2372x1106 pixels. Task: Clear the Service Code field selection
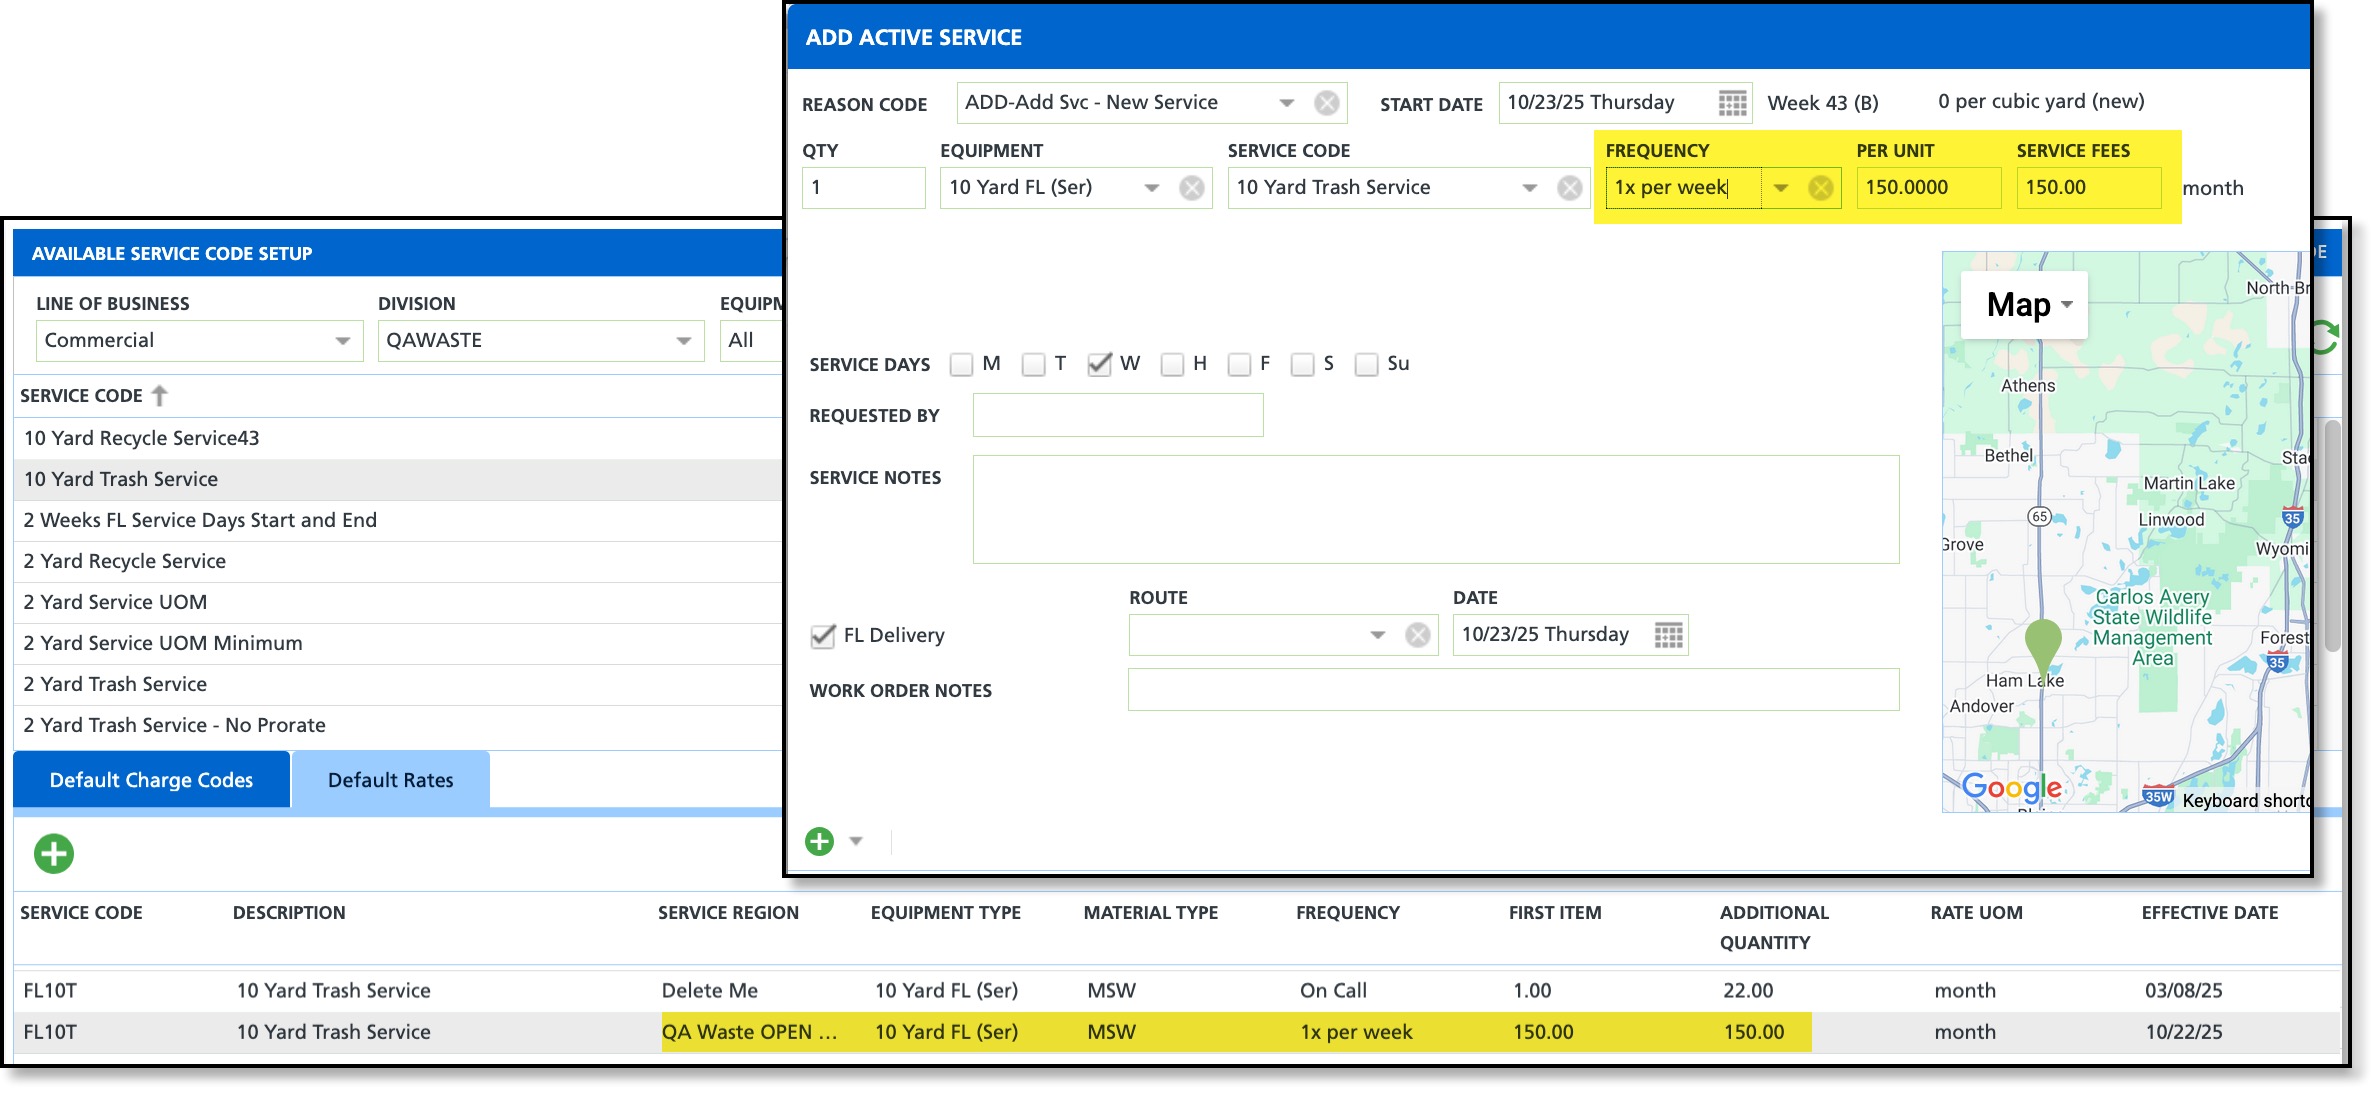pos(1570,188)
